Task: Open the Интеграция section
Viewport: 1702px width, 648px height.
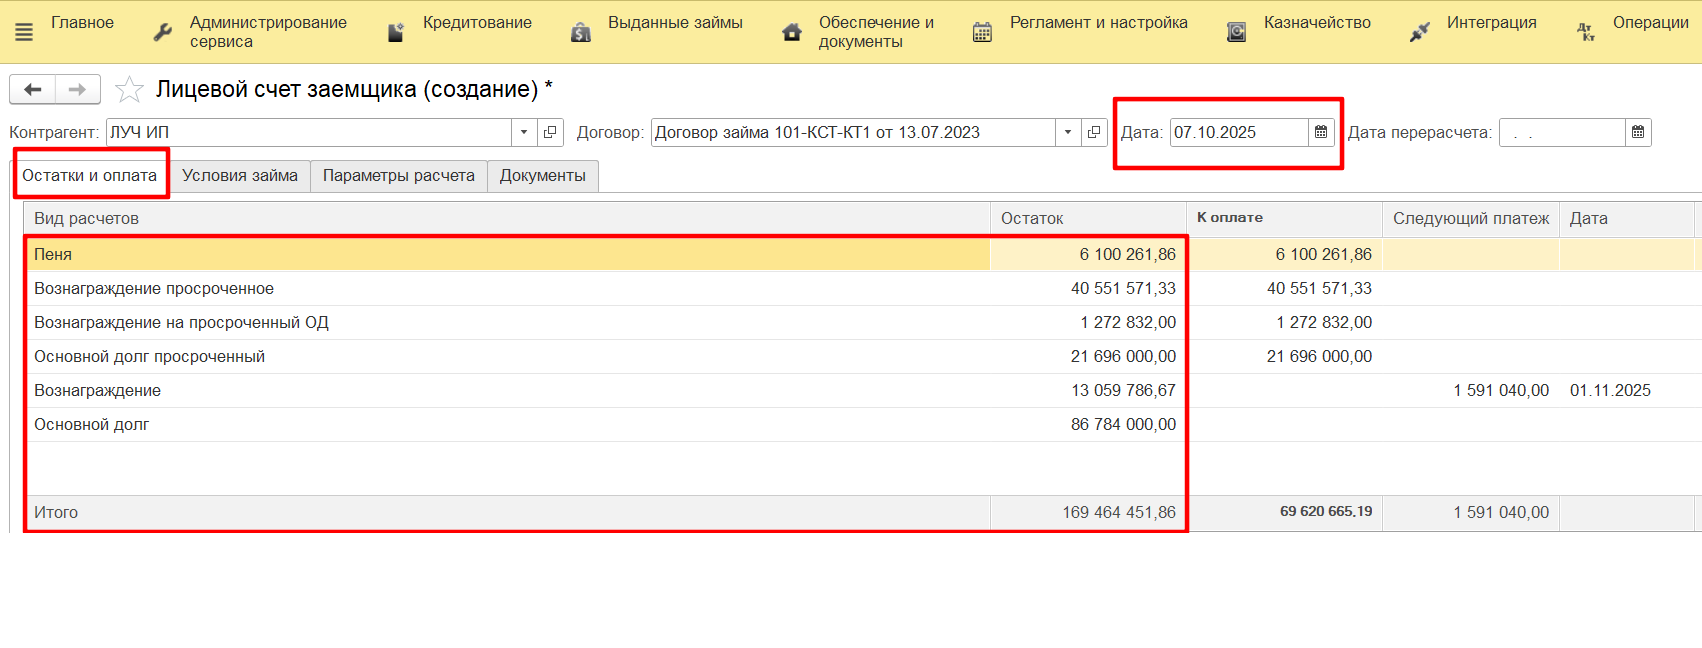Action: pos(1491,22)
